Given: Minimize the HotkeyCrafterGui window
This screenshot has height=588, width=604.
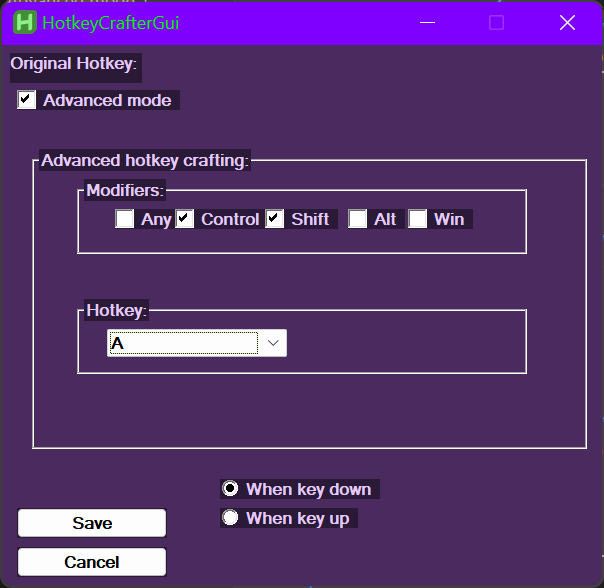Looking at the screenshot, I should coord(427,22).
